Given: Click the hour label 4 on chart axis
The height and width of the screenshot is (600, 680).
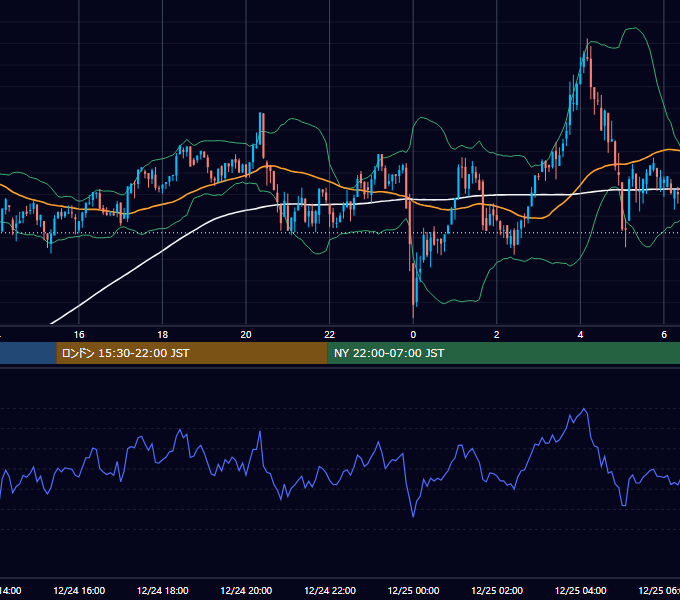Looking at the screenshot, I should pyautogui.click(x=580, y=335).
